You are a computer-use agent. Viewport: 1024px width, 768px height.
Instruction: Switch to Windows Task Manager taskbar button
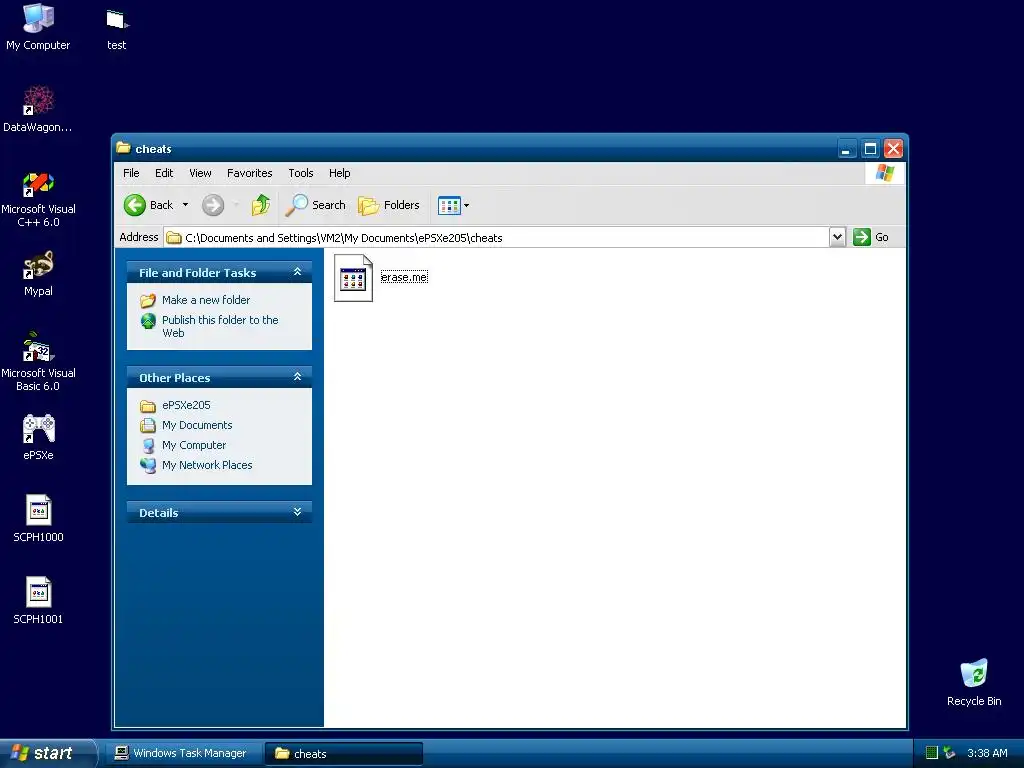coord(184,753)
